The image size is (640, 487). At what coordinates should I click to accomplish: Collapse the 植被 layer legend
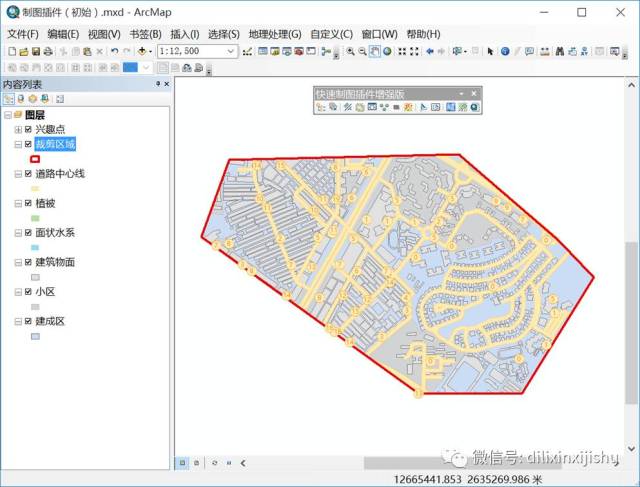coord(18,203)
